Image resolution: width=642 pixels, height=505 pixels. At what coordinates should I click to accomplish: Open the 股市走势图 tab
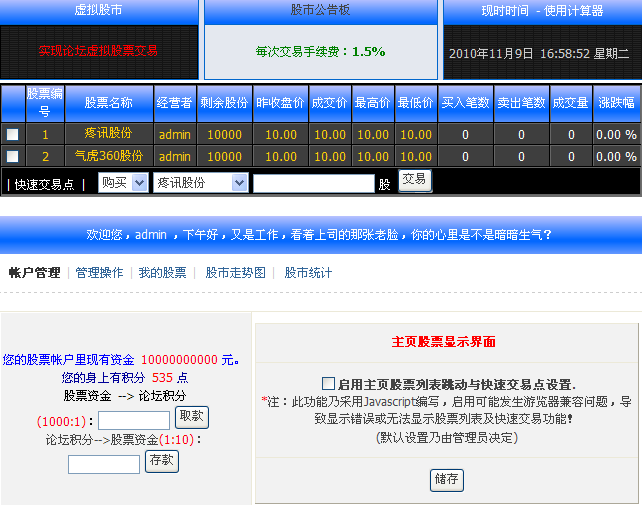pos(235,273)
